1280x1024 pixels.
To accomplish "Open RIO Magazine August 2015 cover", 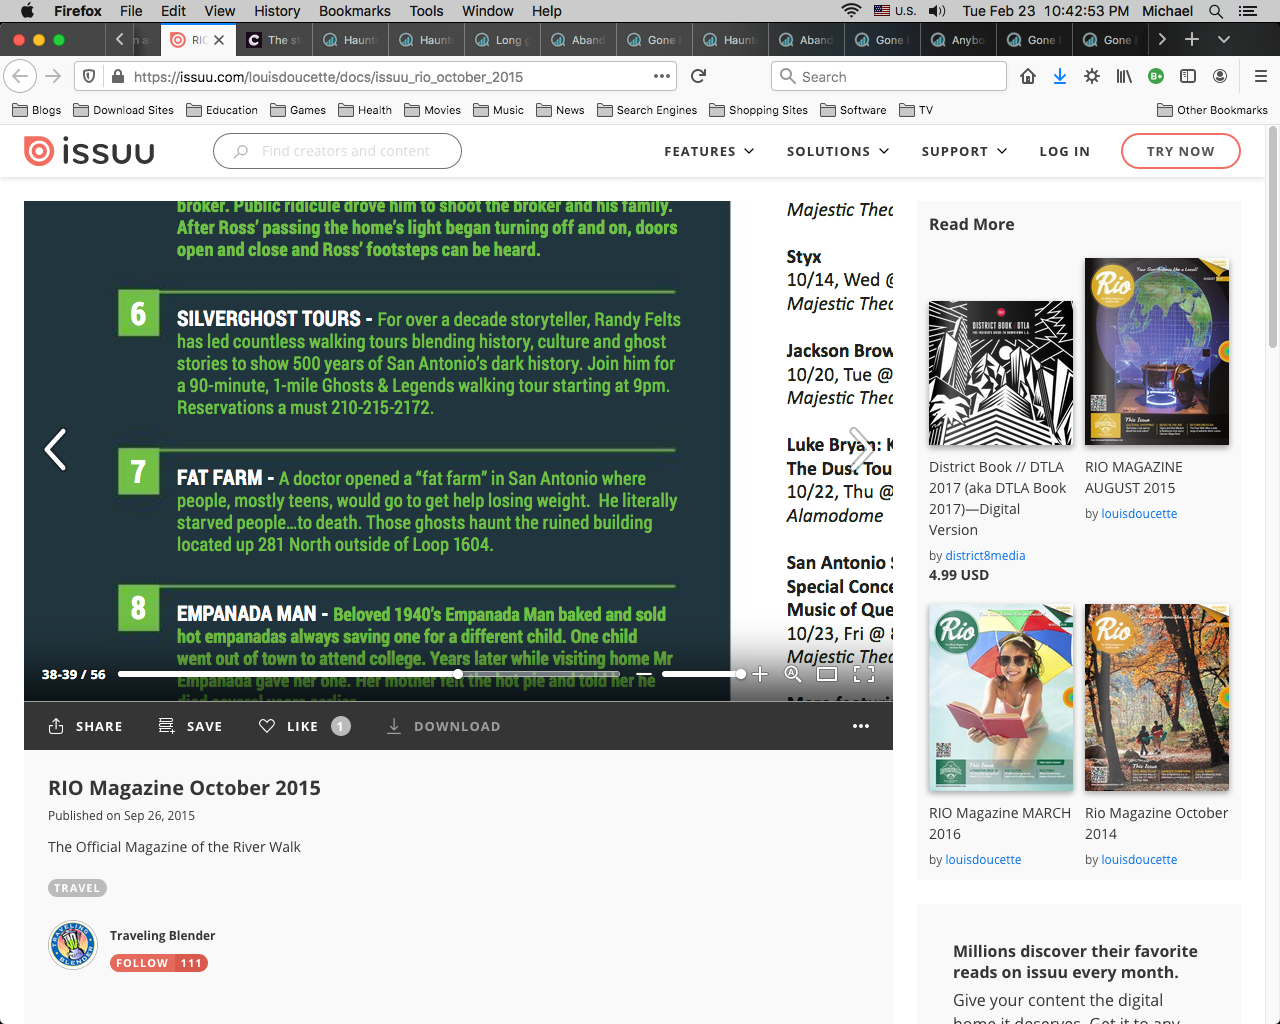I will (x=1157, y=352).
